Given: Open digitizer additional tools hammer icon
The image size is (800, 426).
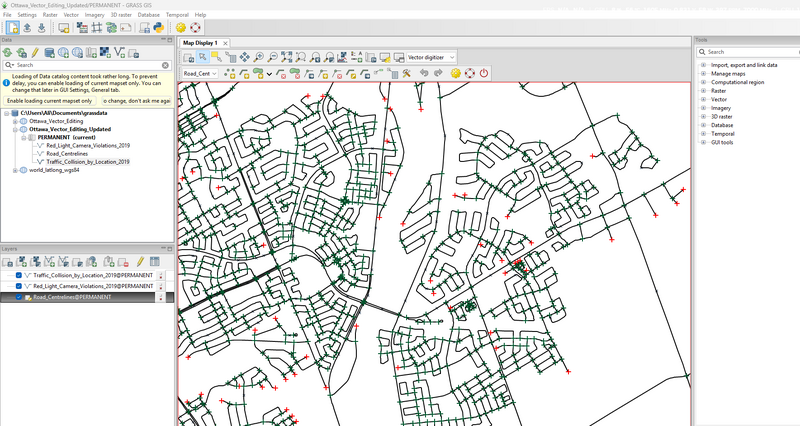Looking at the screenshot, I should click(x=406, y=73).
